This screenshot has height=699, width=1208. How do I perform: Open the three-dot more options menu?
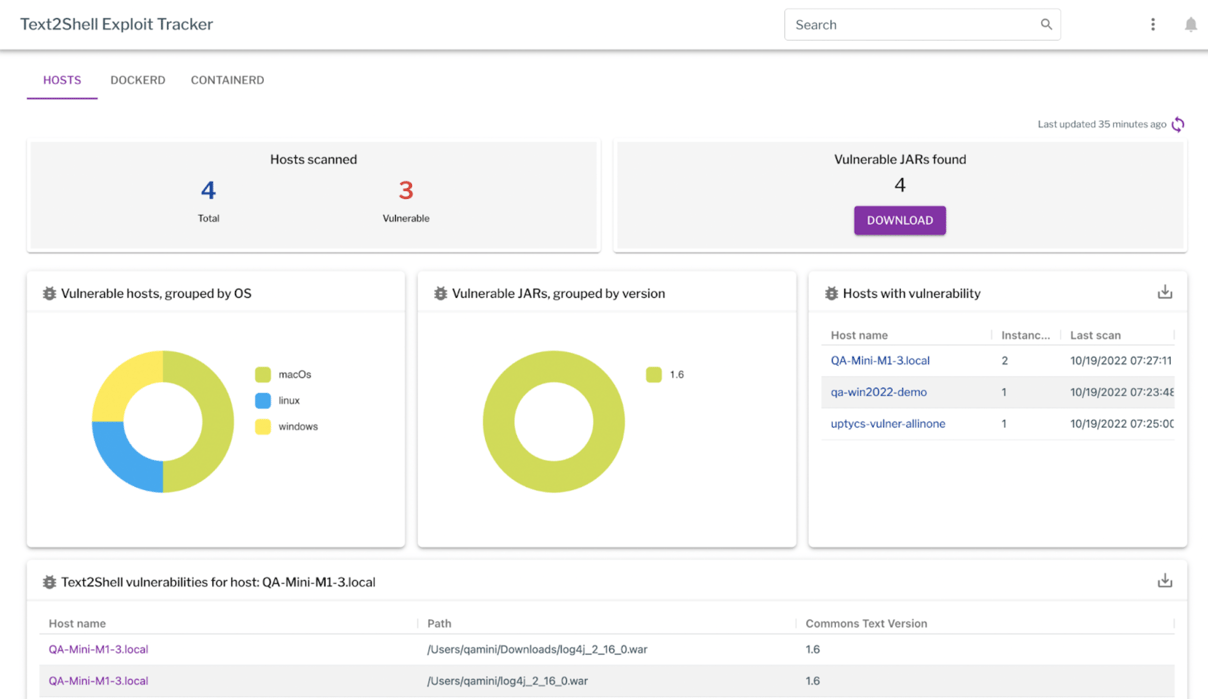(1153, 25)
